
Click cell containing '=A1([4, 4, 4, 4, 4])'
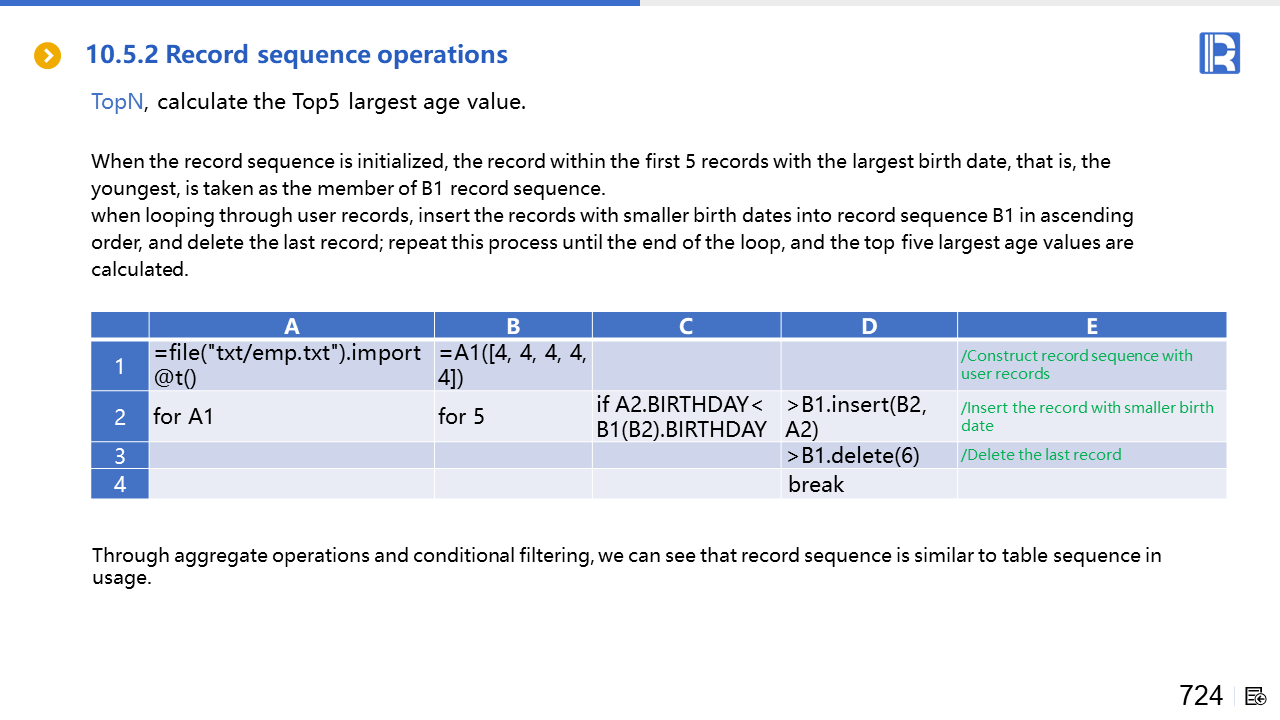pos(512,366)
